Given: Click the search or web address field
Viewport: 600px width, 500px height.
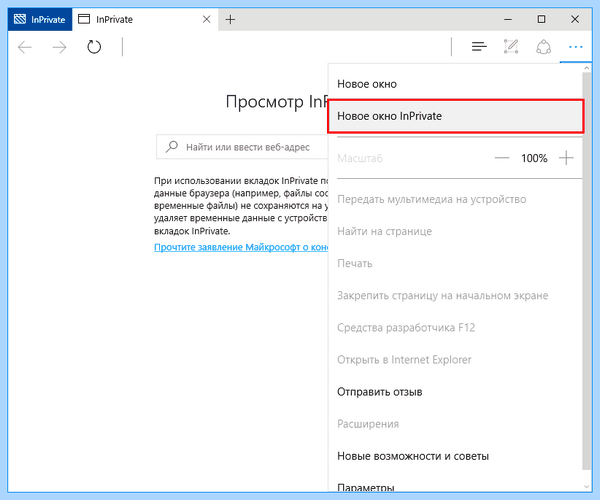Looking at the screenshot, I should click(x=242, y=147).
